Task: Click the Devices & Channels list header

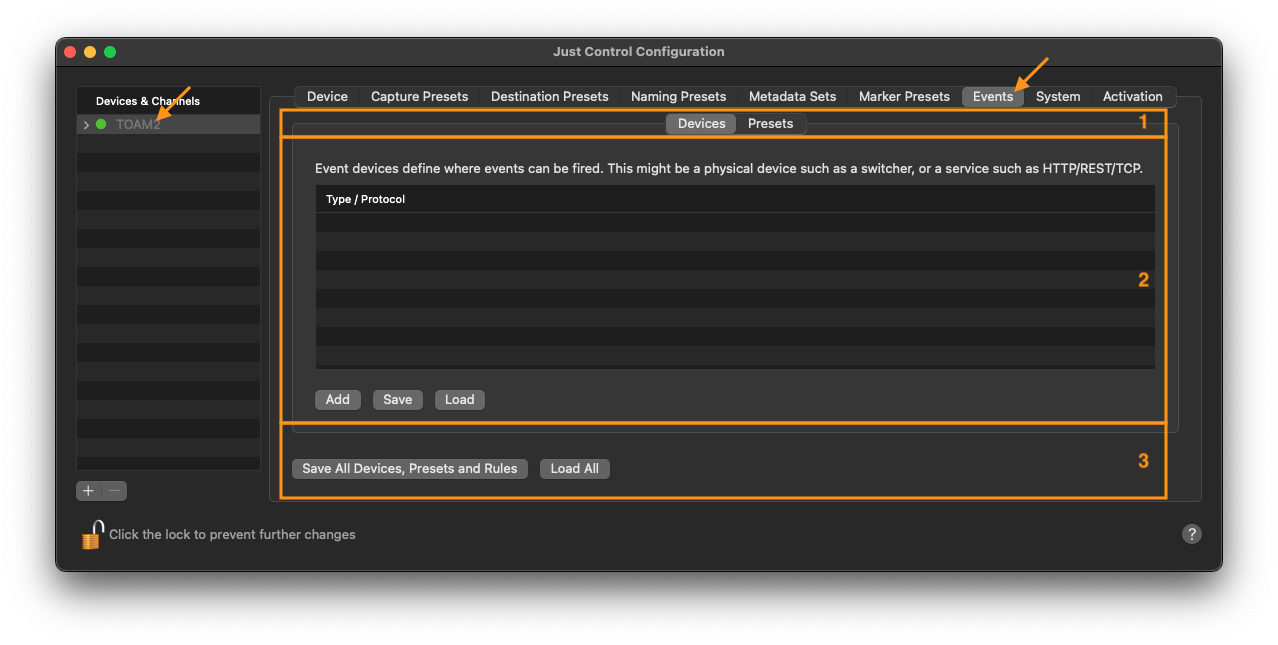Action: point(168,101)
